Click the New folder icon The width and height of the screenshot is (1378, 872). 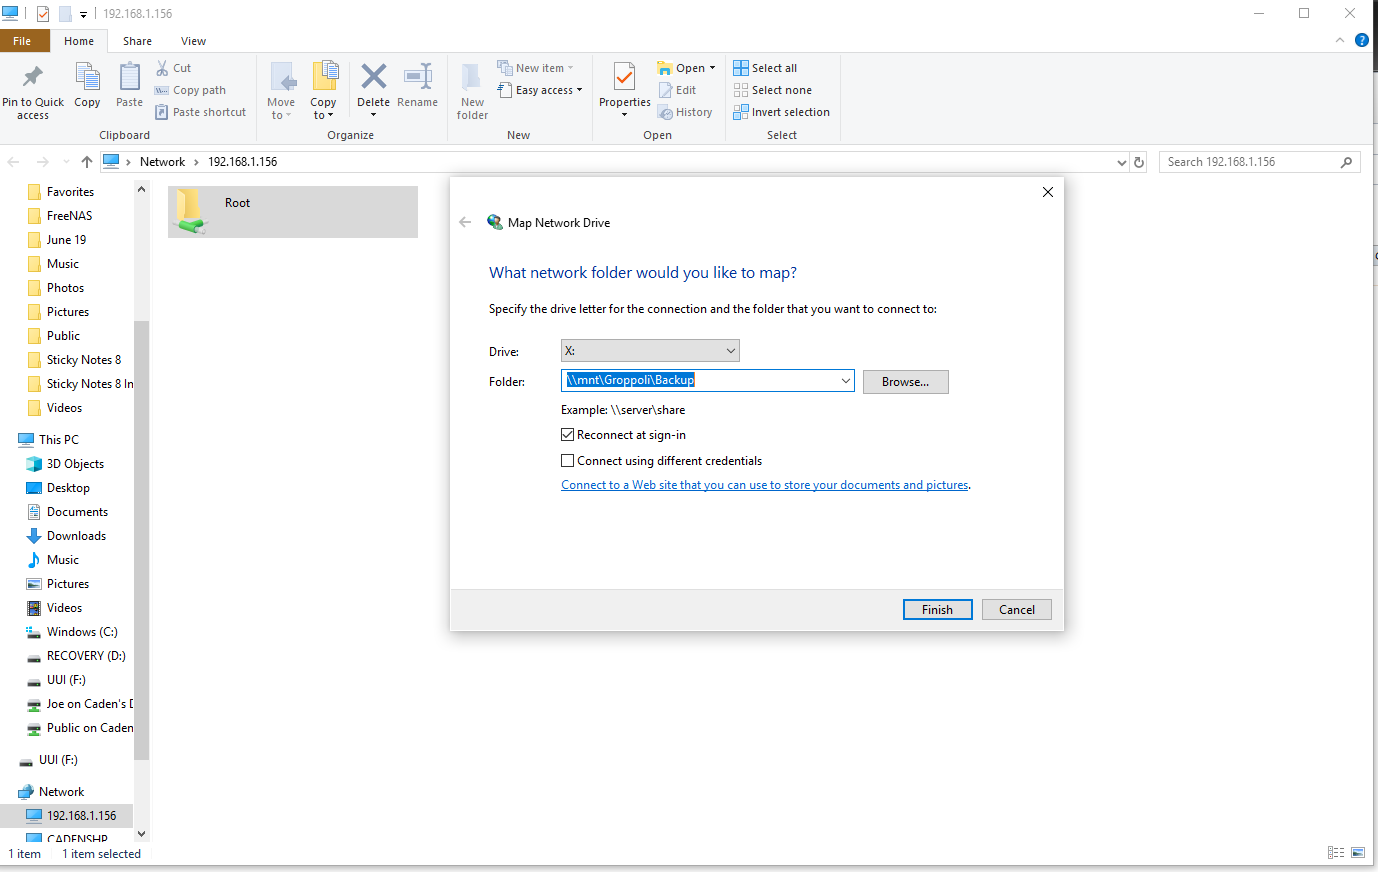[x=472, y=77]
